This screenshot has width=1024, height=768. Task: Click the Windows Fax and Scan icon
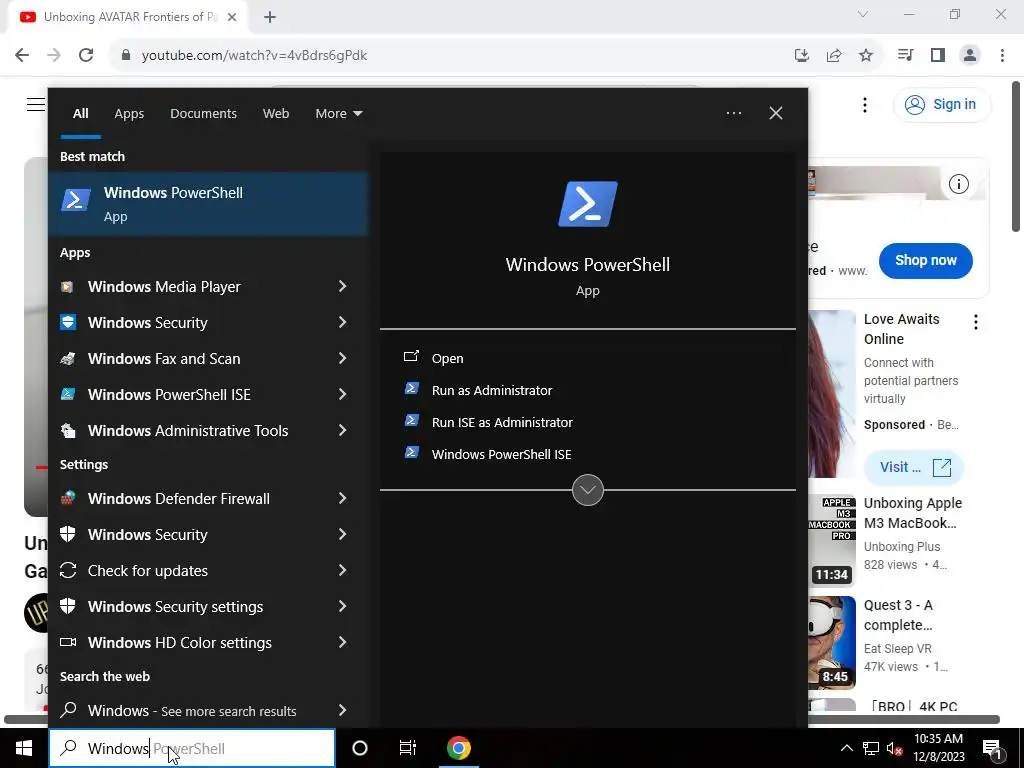click(67, 359)
